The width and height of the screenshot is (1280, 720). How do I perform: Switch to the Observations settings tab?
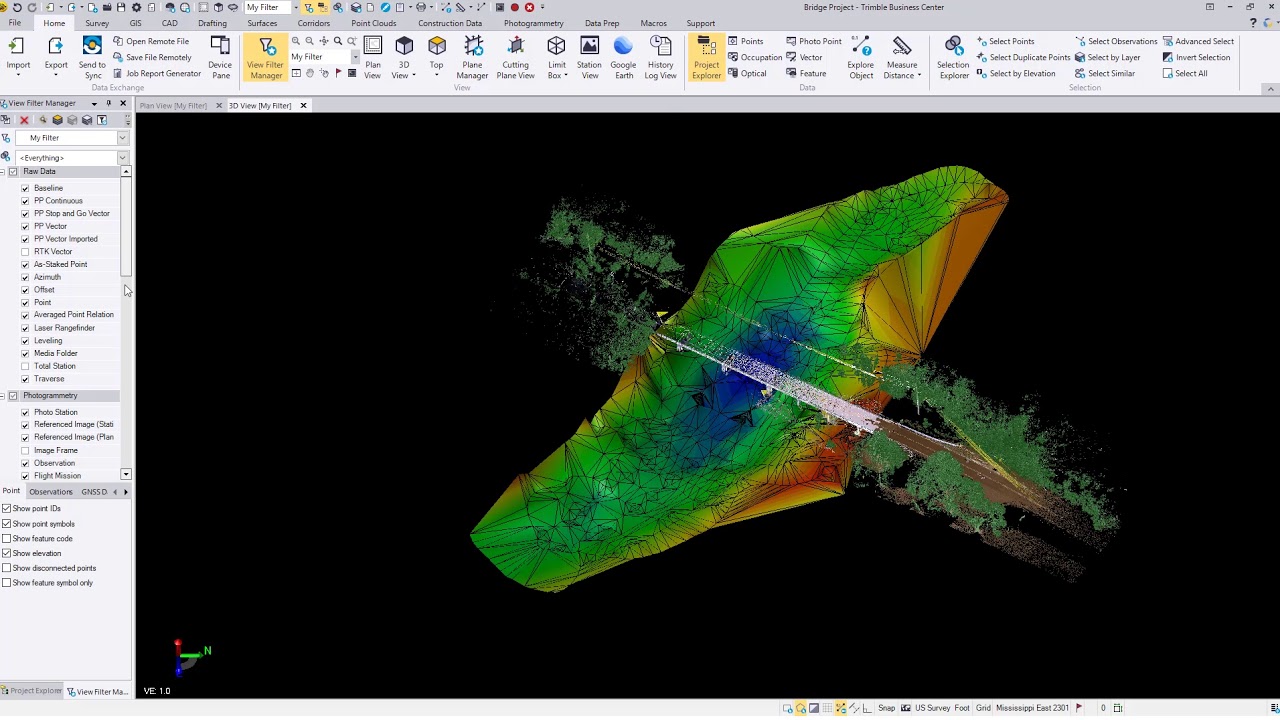tap(51, 492)
